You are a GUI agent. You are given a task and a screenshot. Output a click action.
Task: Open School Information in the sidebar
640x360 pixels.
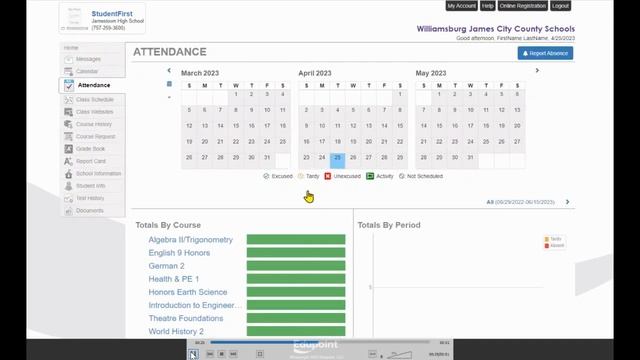98,173
